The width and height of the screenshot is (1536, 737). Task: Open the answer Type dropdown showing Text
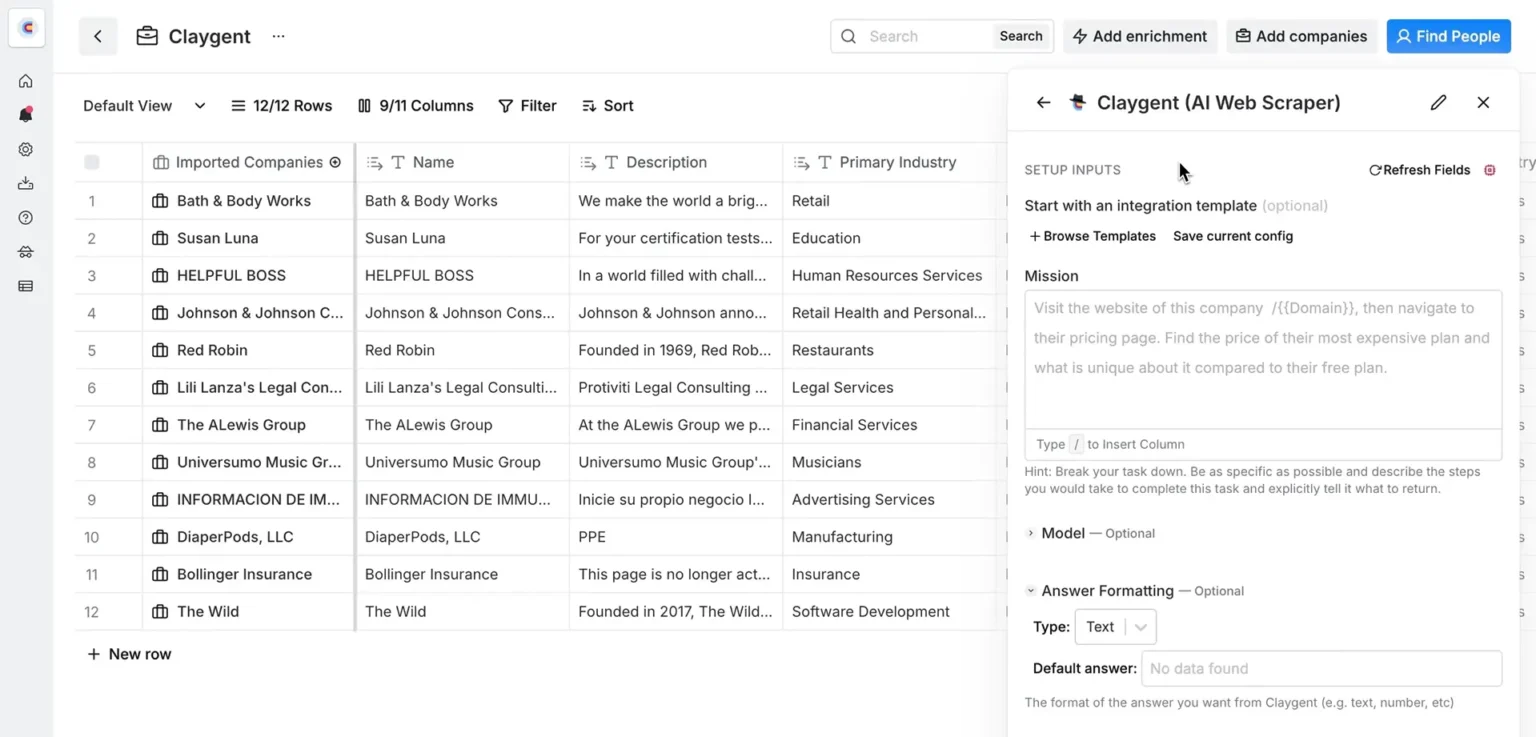(1115, 627)
